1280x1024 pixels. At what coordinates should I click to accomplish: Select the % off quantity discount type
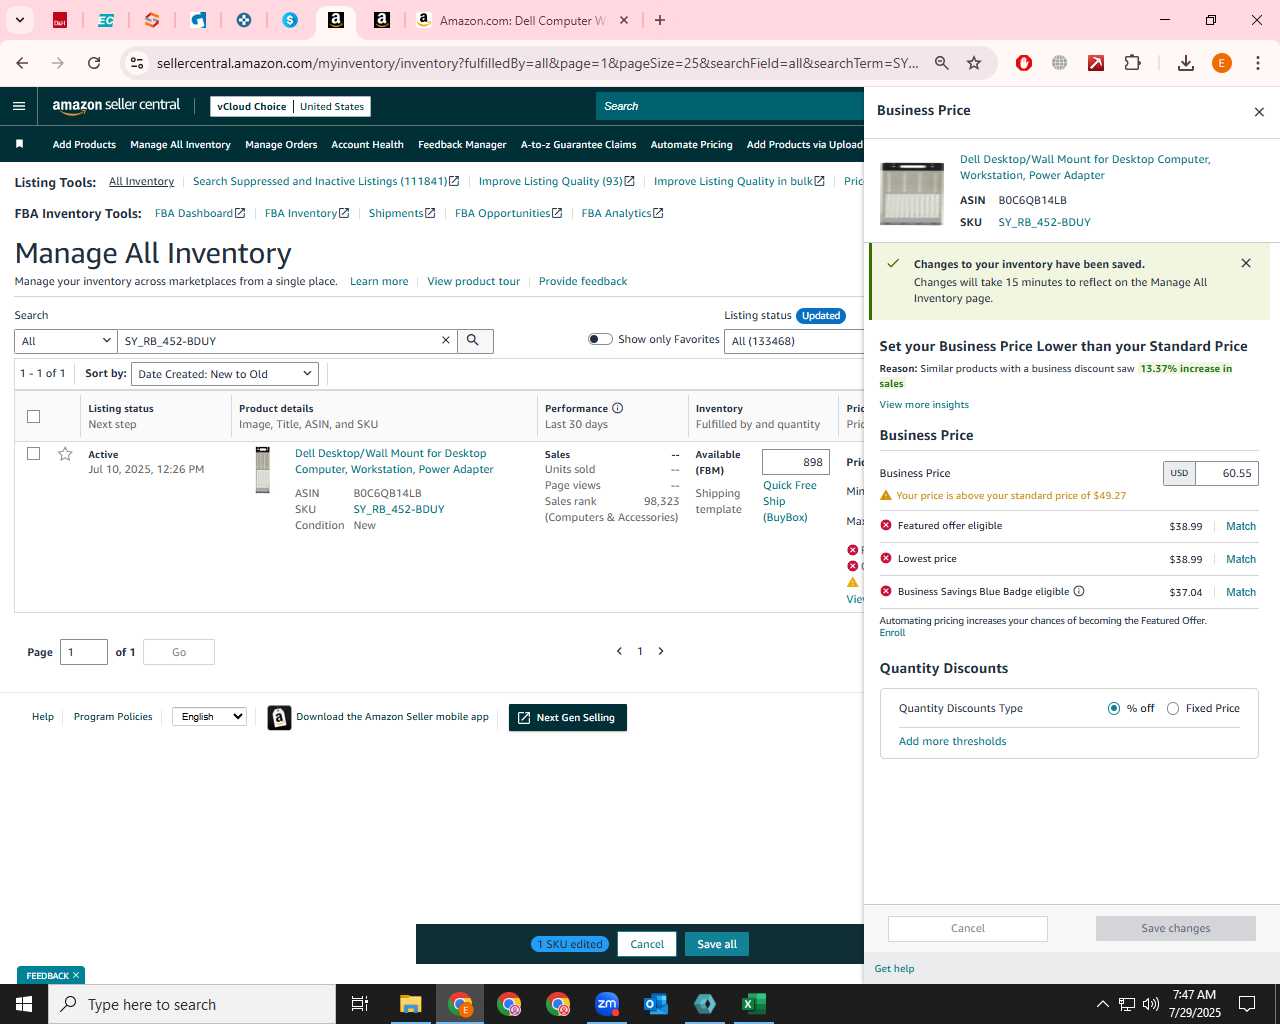[x=1114, y=708]
